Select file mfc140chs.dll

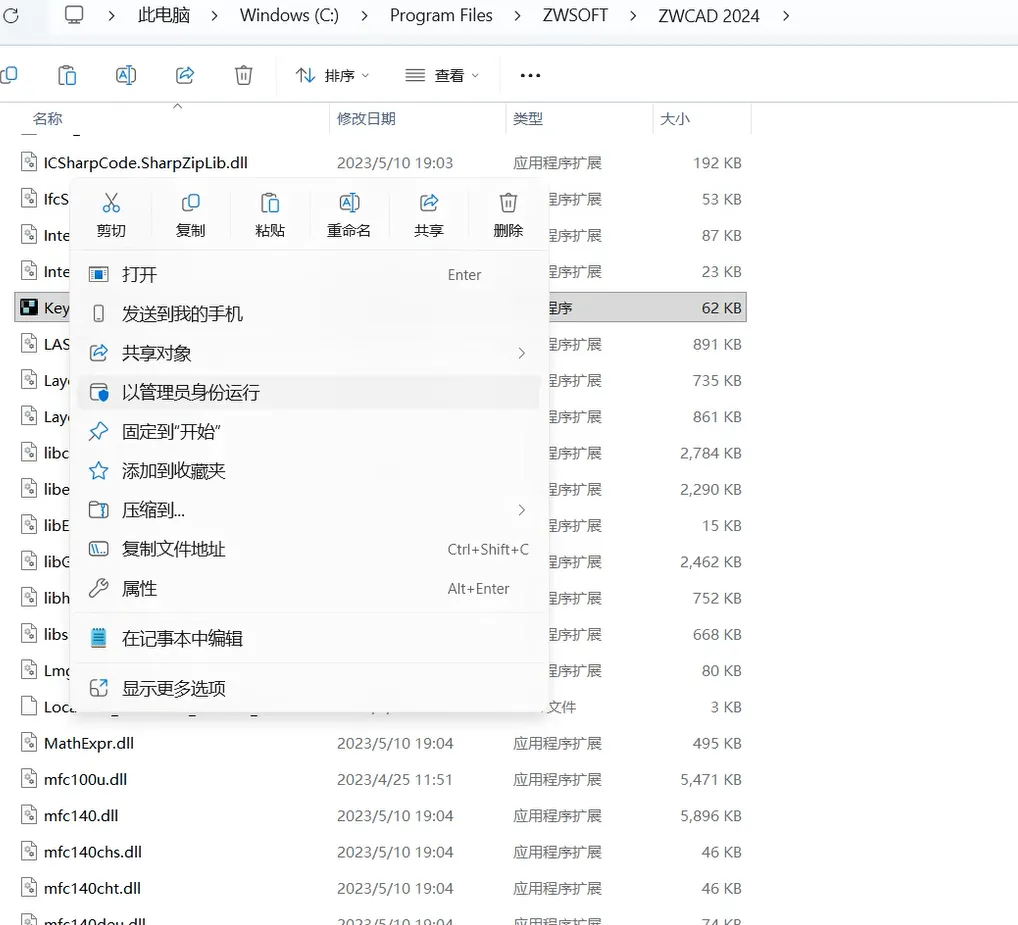pos(92,852)
